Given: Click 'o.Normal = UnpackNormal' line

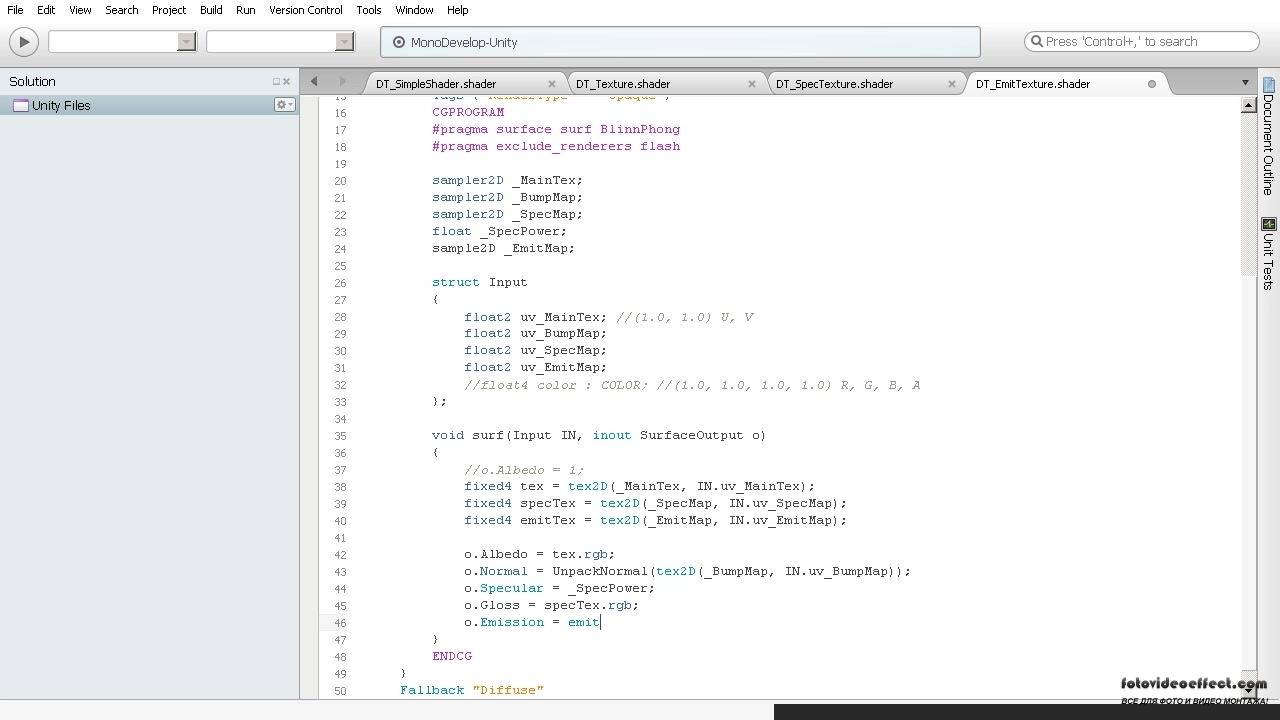Looking at the screenshot, I should click(x=687, y=571).
